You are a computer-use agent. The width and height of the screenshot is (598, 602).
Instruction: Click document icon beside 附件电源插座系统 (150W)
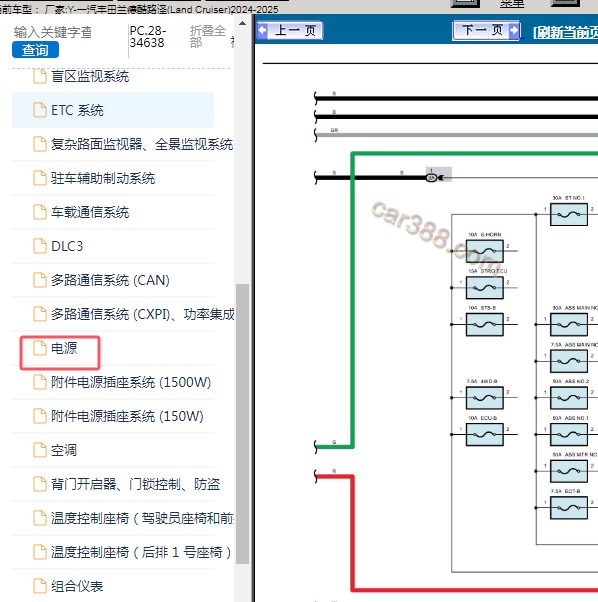[40, 416]
